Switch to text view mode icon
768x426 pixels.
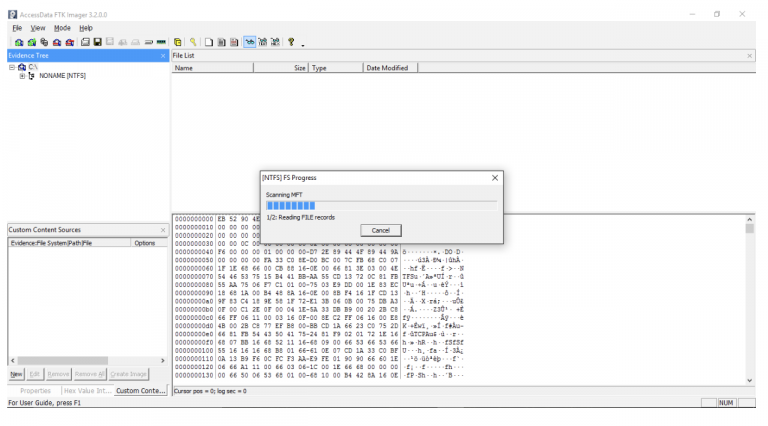263,42
